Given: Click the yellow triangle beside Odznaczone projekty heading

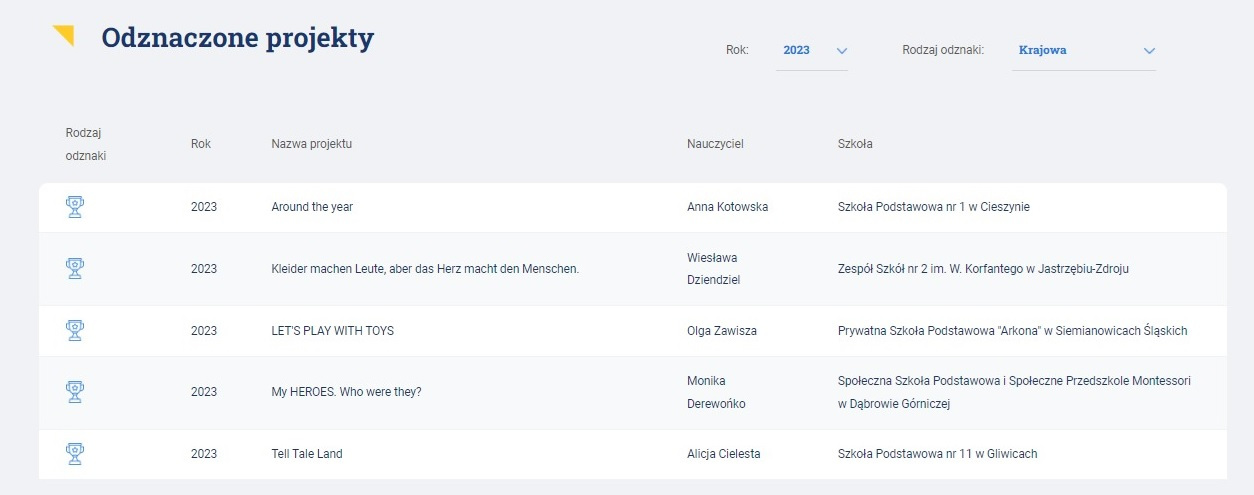Looking at the screenshot, I should point(63,36).
